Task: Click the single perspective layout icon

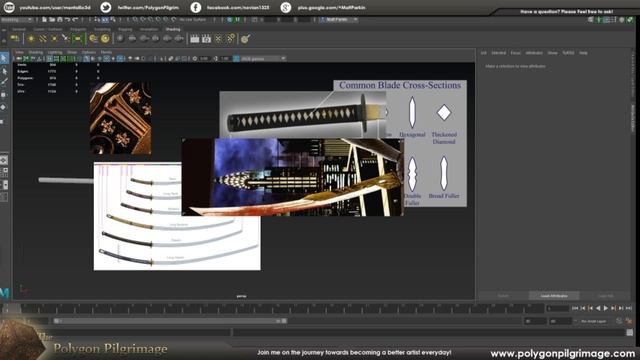Action: tap(4, 160)
